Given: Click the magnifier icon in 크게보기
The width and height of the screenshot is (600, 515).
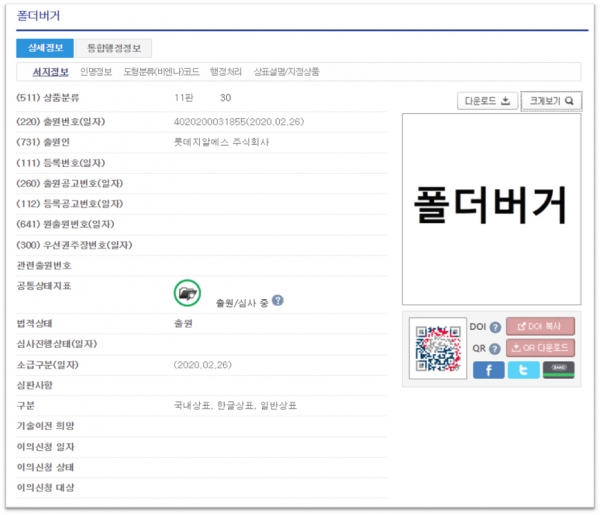Looking at the screenshot, I should click(569, 101).
